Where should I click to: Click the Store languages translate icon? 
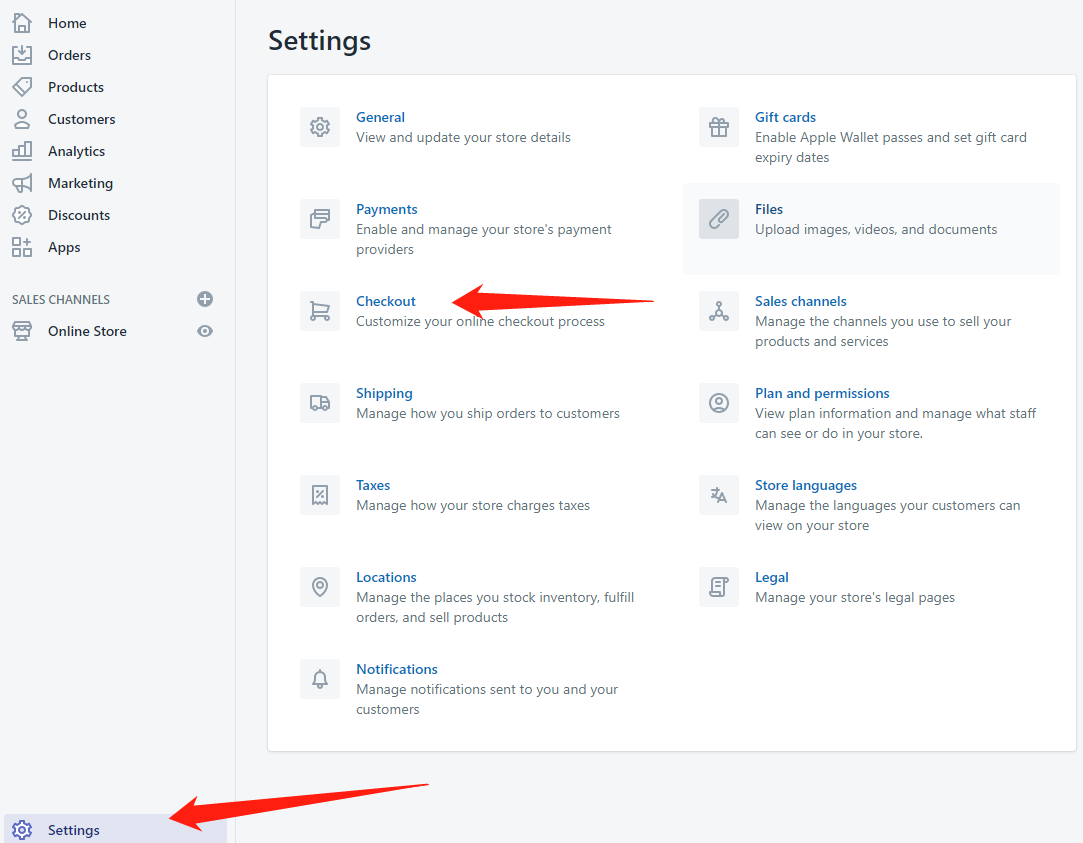(719, 495)
